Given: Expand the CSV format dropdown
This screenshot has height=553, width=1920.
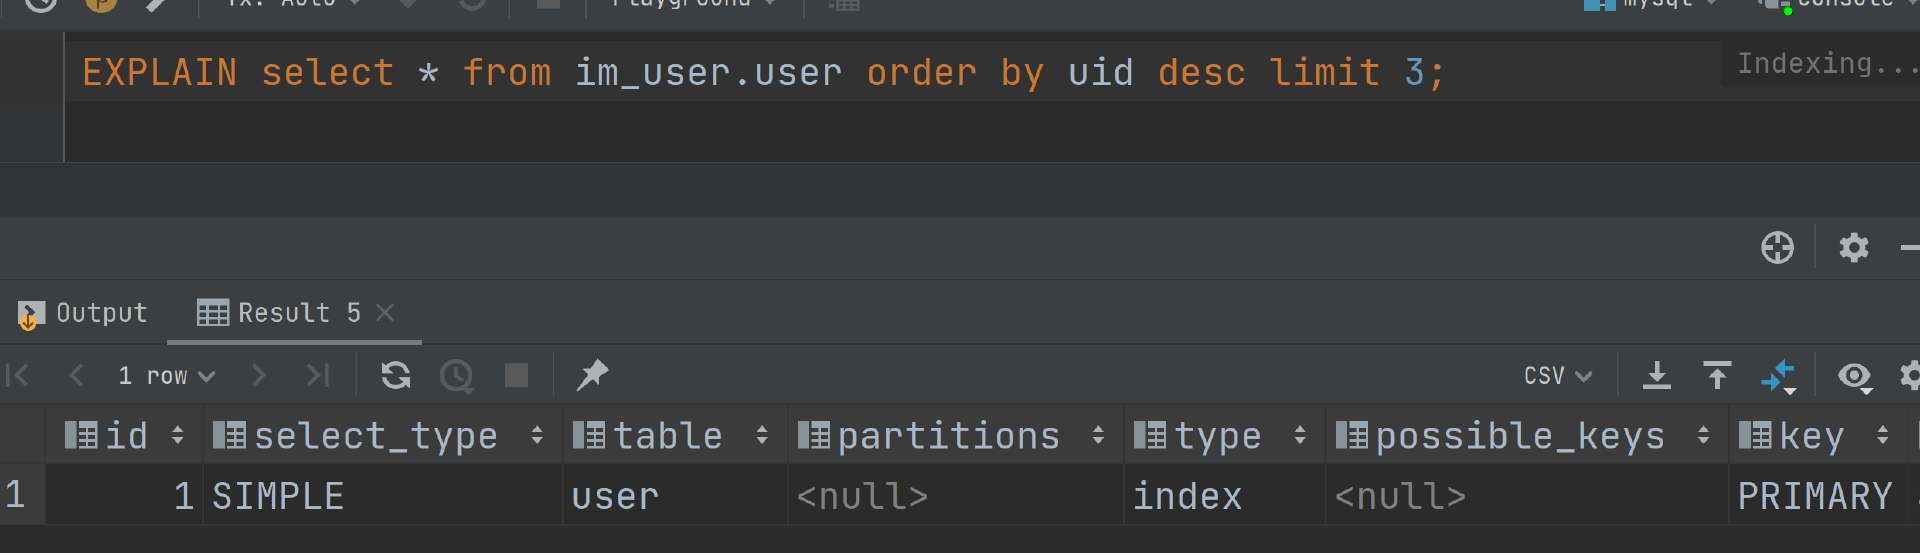Looking at the screenshot, I should 1557,376.
